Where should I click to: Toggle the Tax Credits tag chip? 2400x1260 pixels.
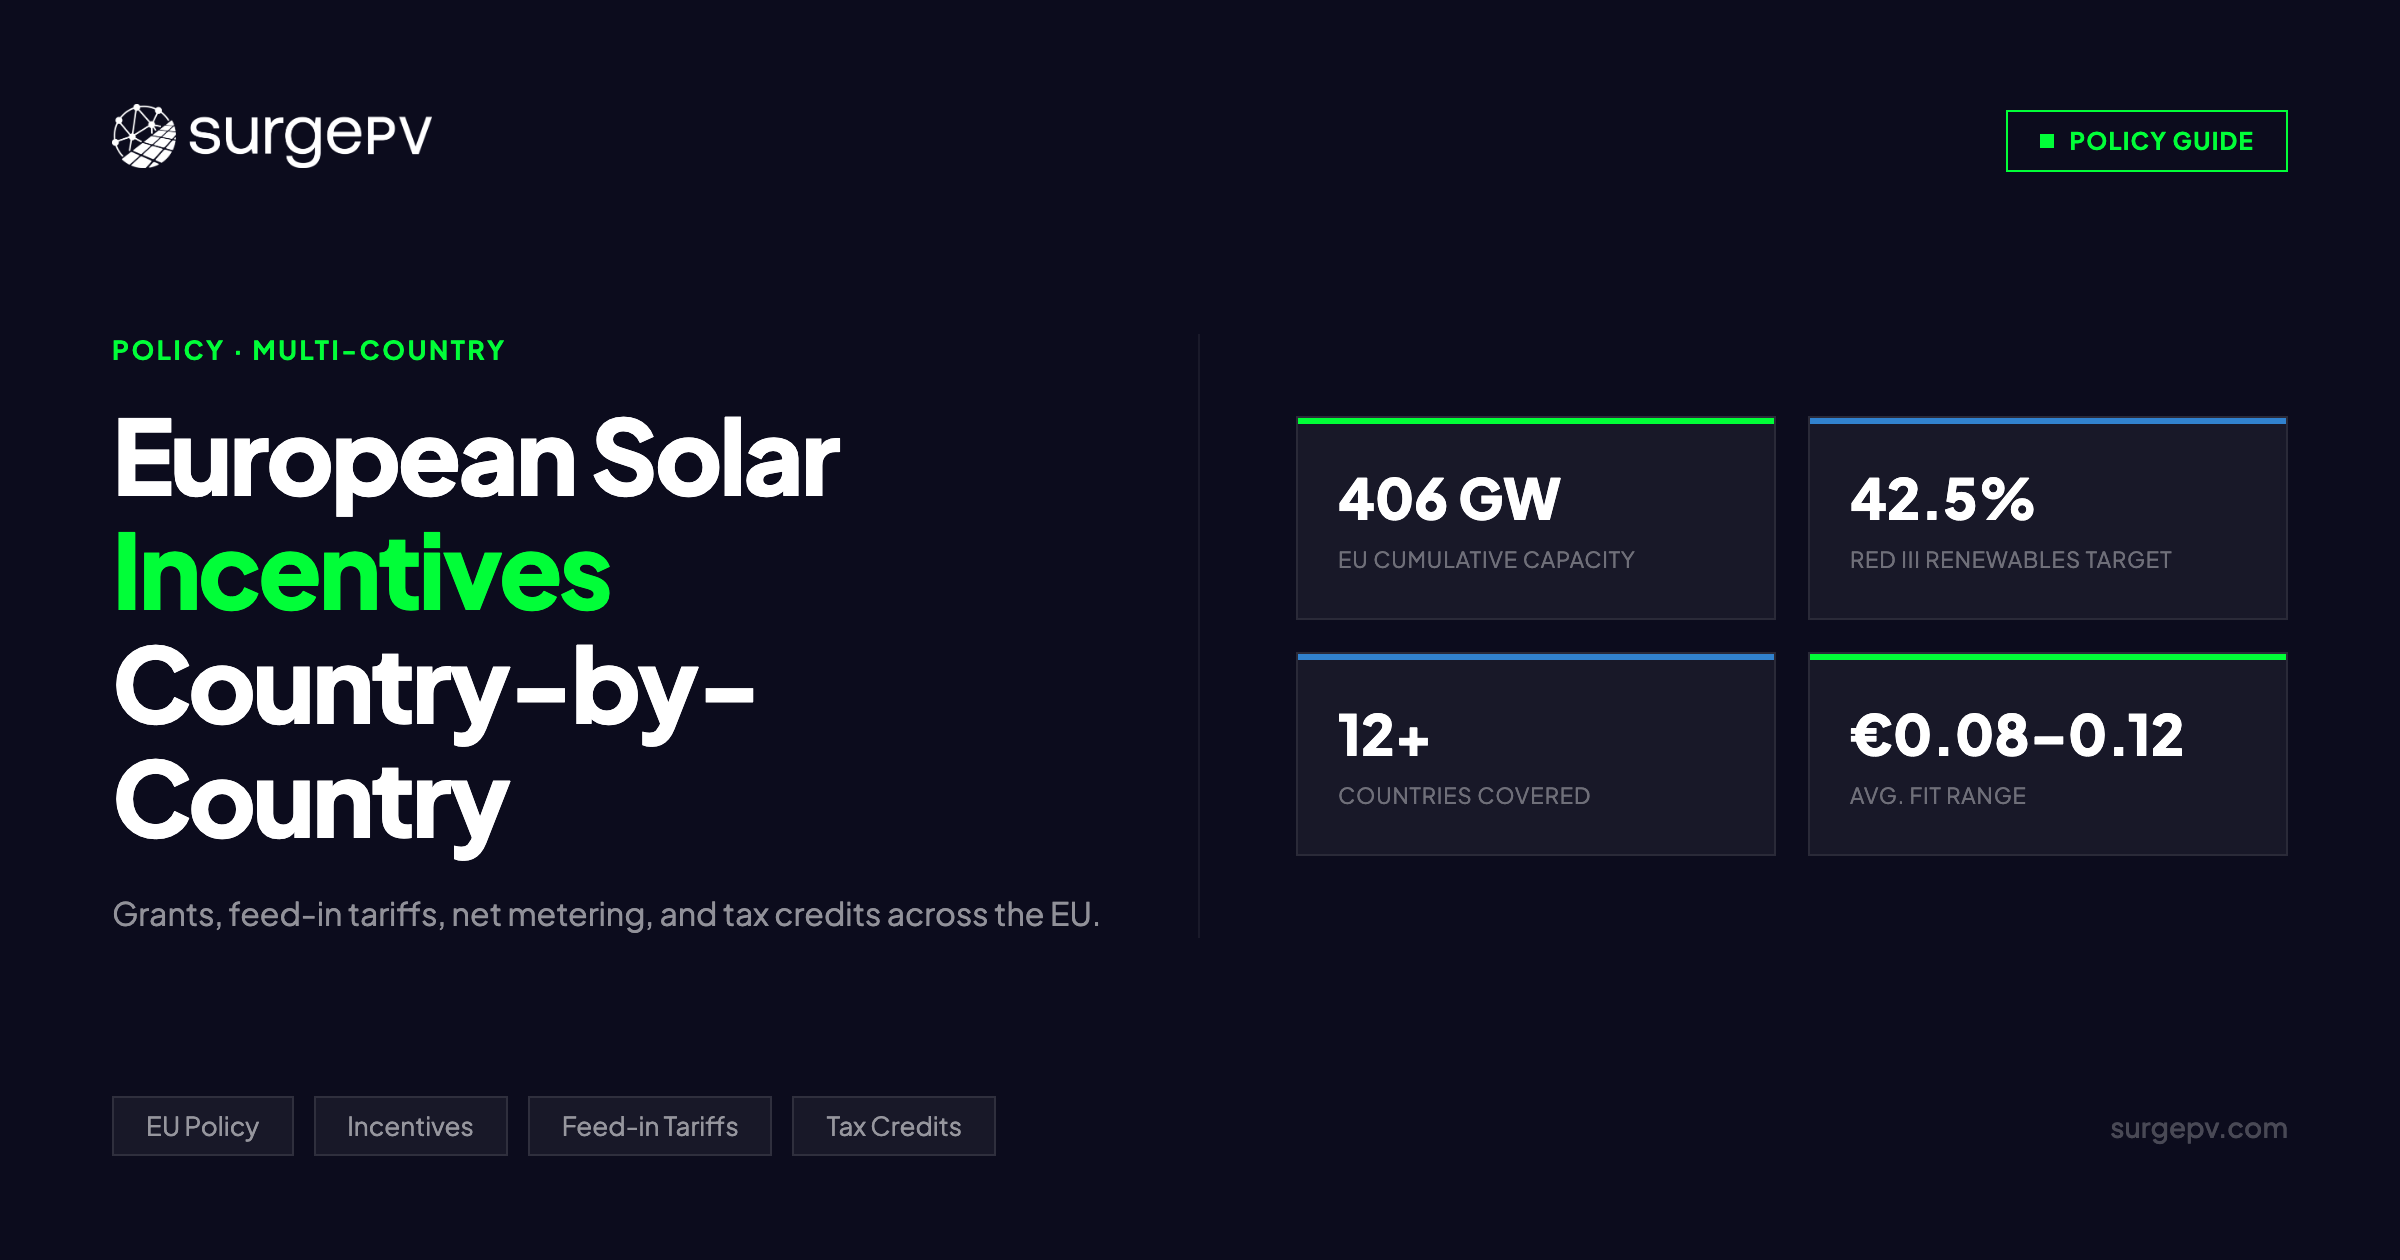click(893, 1126)
